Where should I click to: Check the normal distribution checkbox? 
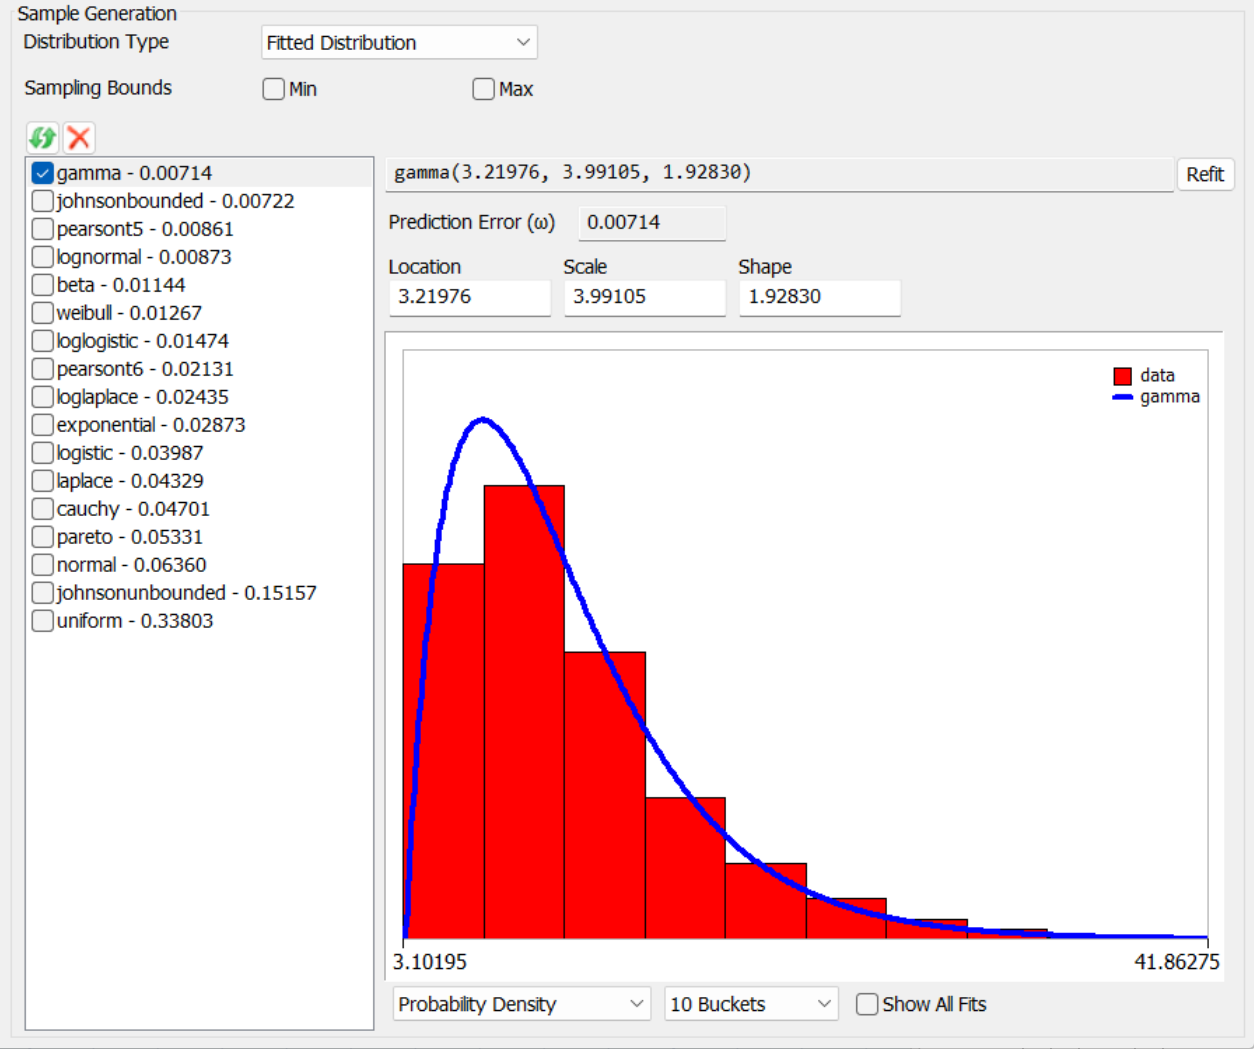42,565
